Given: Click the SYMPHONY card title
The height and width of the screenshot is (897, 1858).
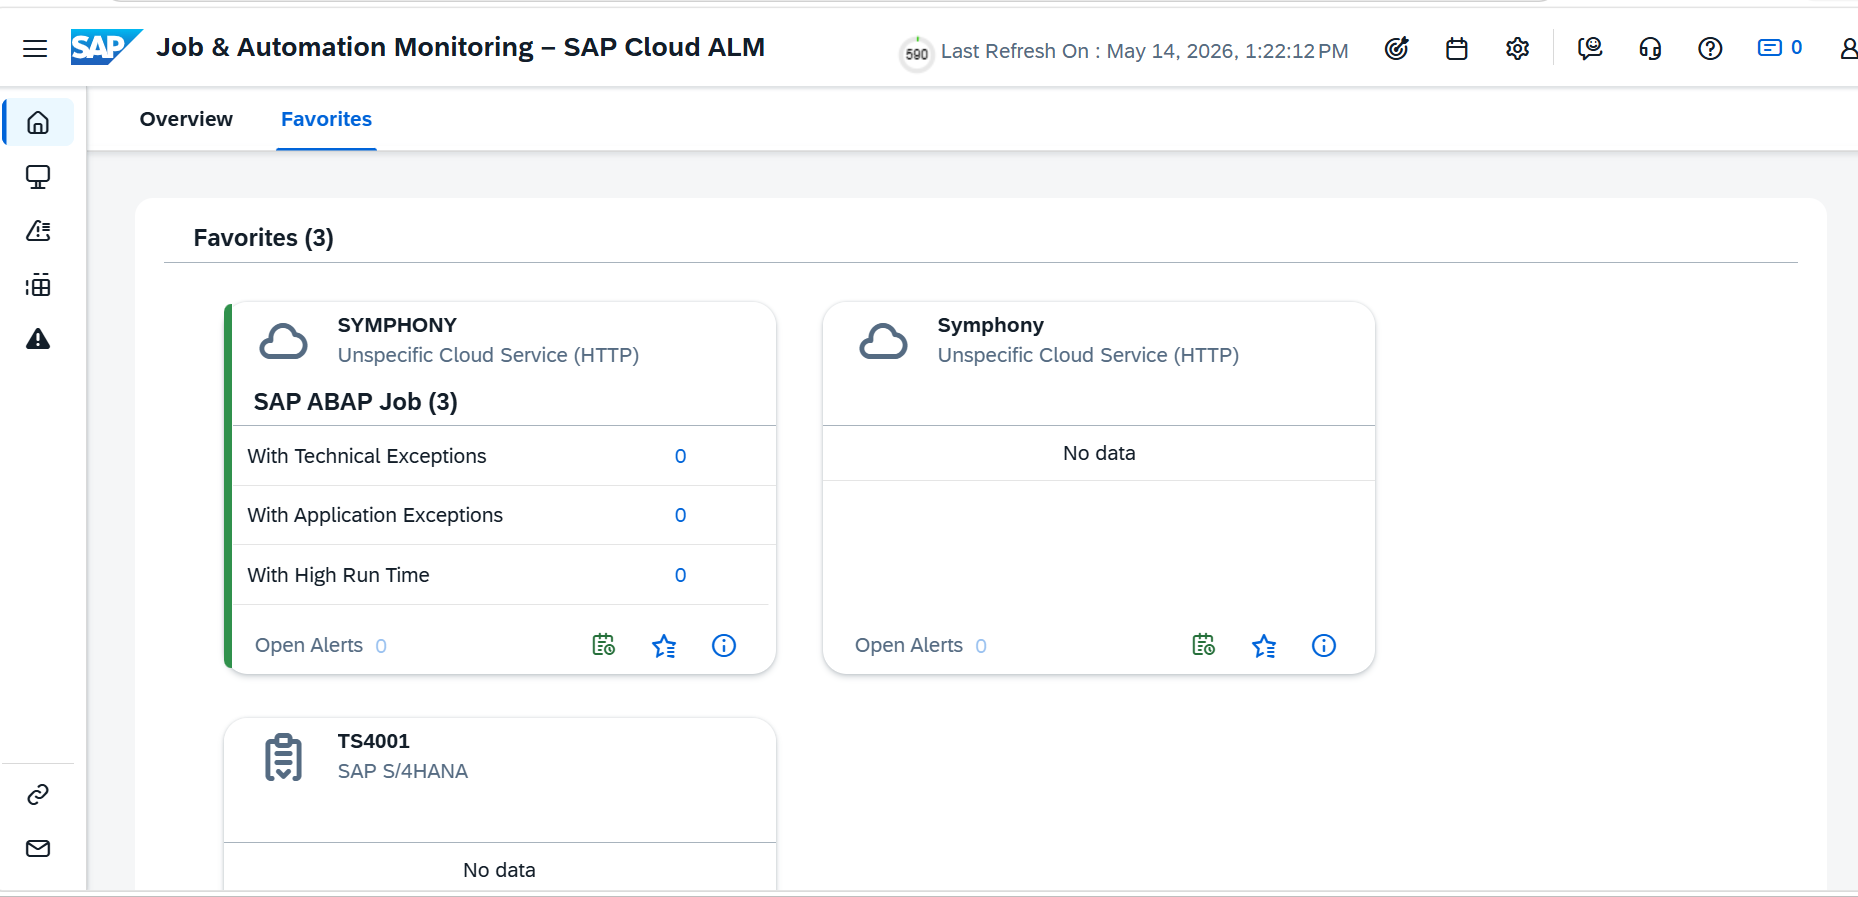Looking at the screenshot, I should coord(397,325).
